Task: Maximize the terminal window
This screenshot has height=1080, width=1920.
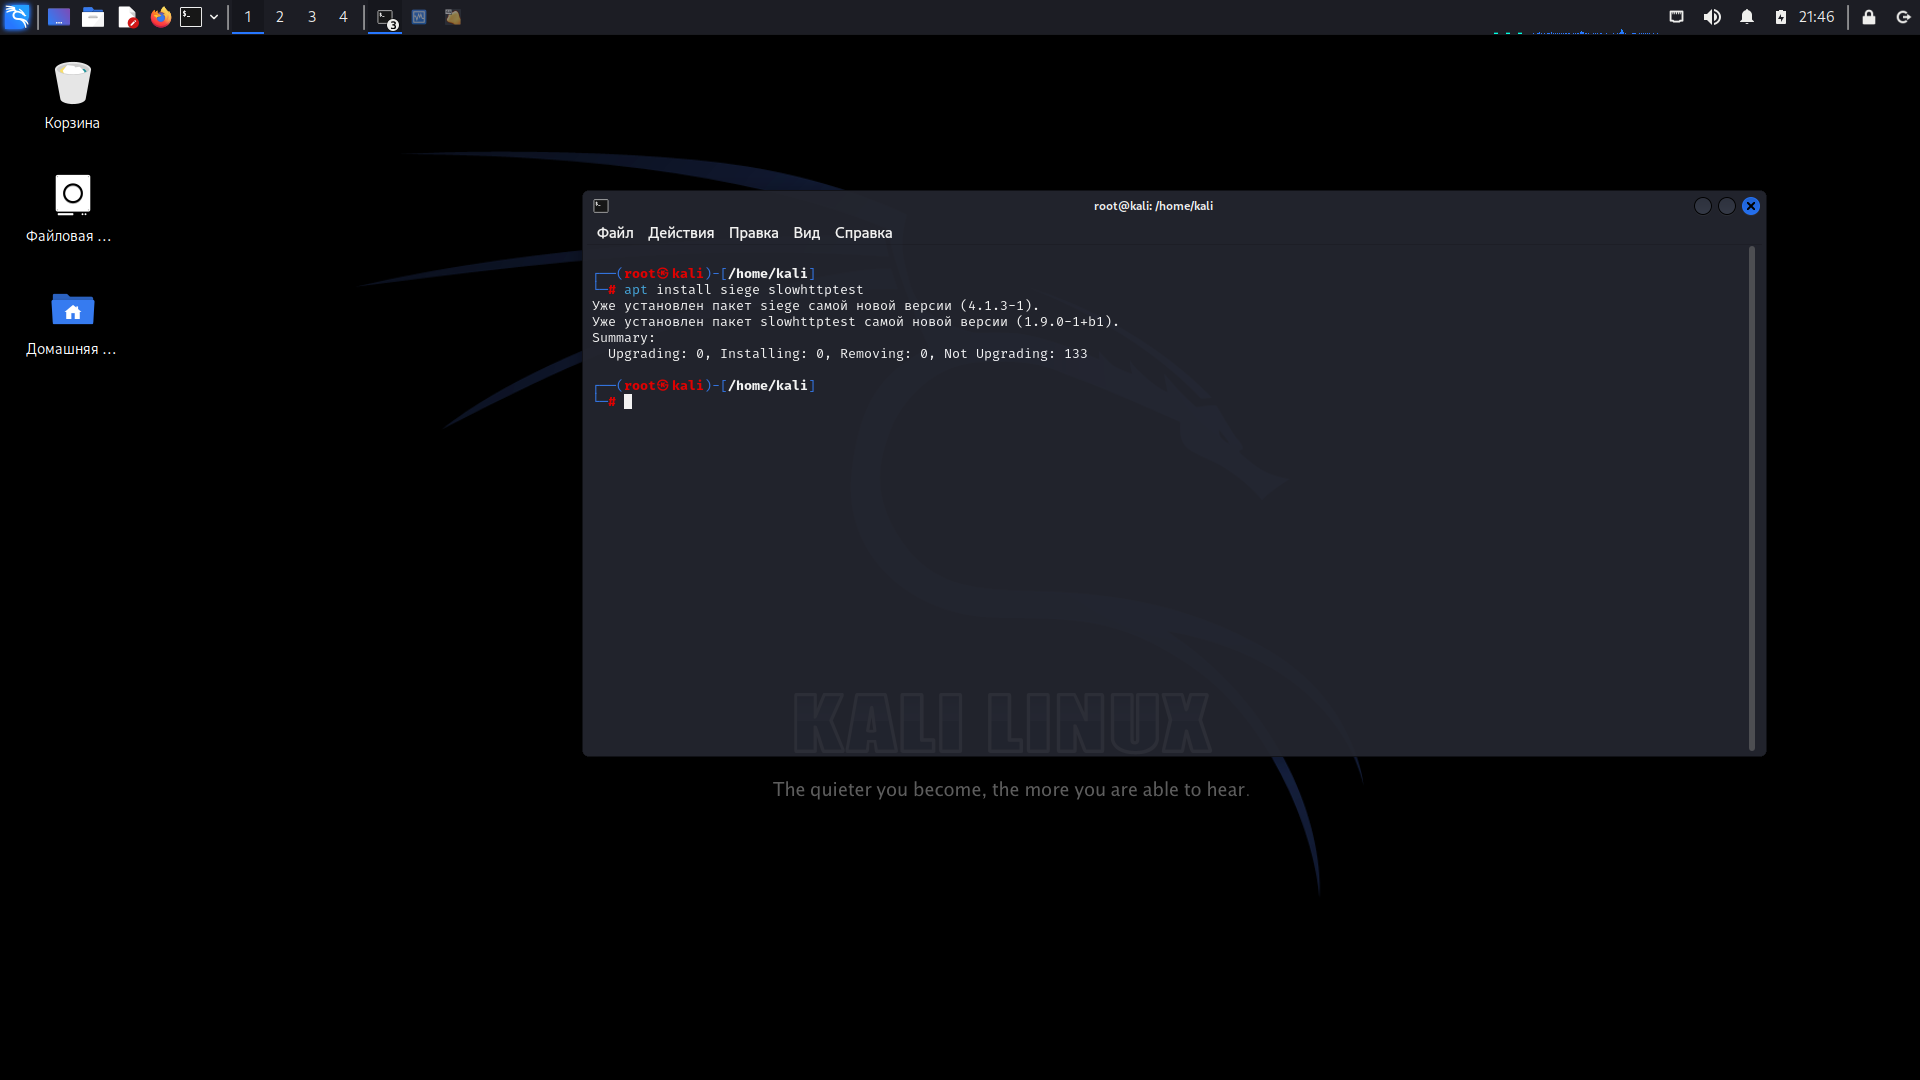Action: 1727,206
